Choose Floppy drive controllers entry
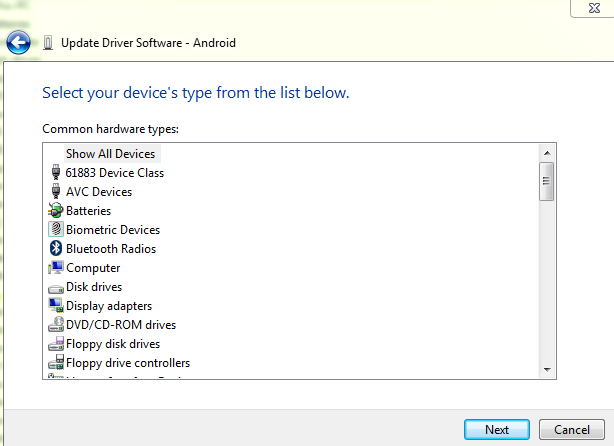 (127, 363)
